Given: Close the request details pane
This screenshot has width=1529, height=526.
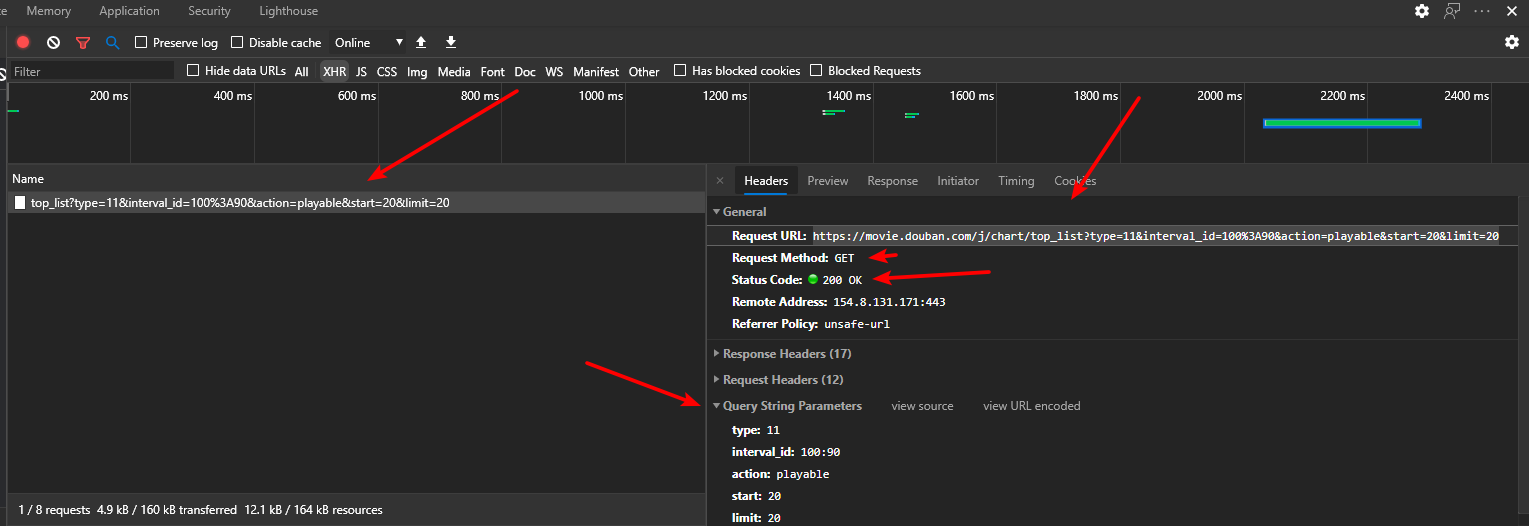Looking at the screenshot, I should (x=720, y=181).
